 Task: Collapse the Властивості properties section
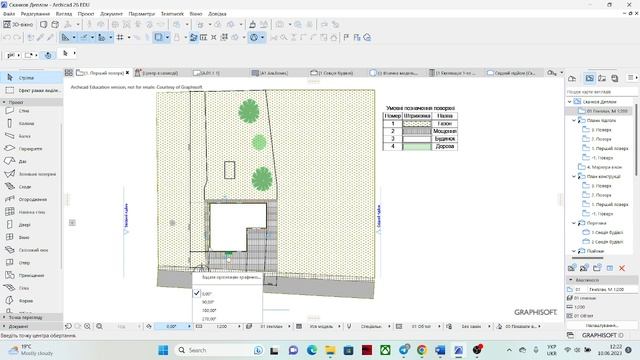coord(571,280)
